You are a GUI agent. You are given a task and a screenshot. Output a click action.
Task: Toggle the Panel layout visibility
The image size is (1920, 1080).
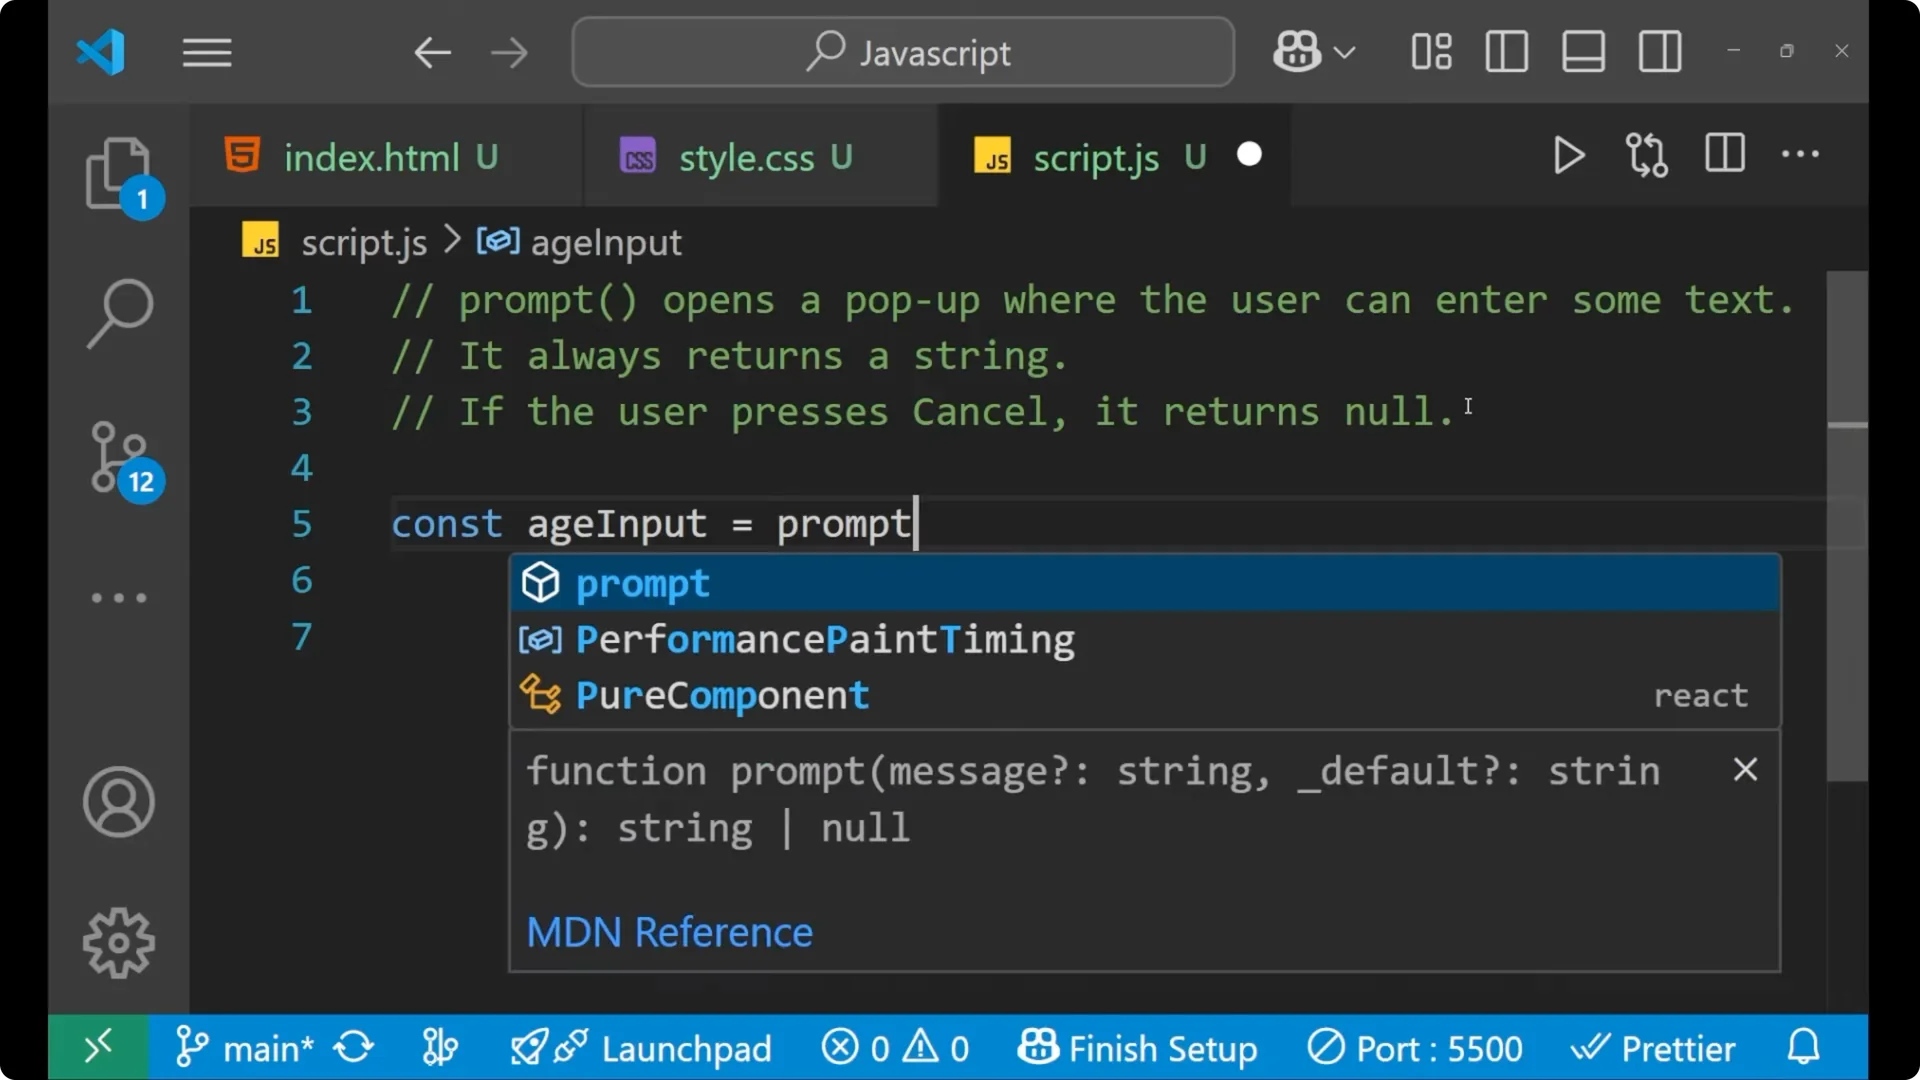[x=1582, y=51]
